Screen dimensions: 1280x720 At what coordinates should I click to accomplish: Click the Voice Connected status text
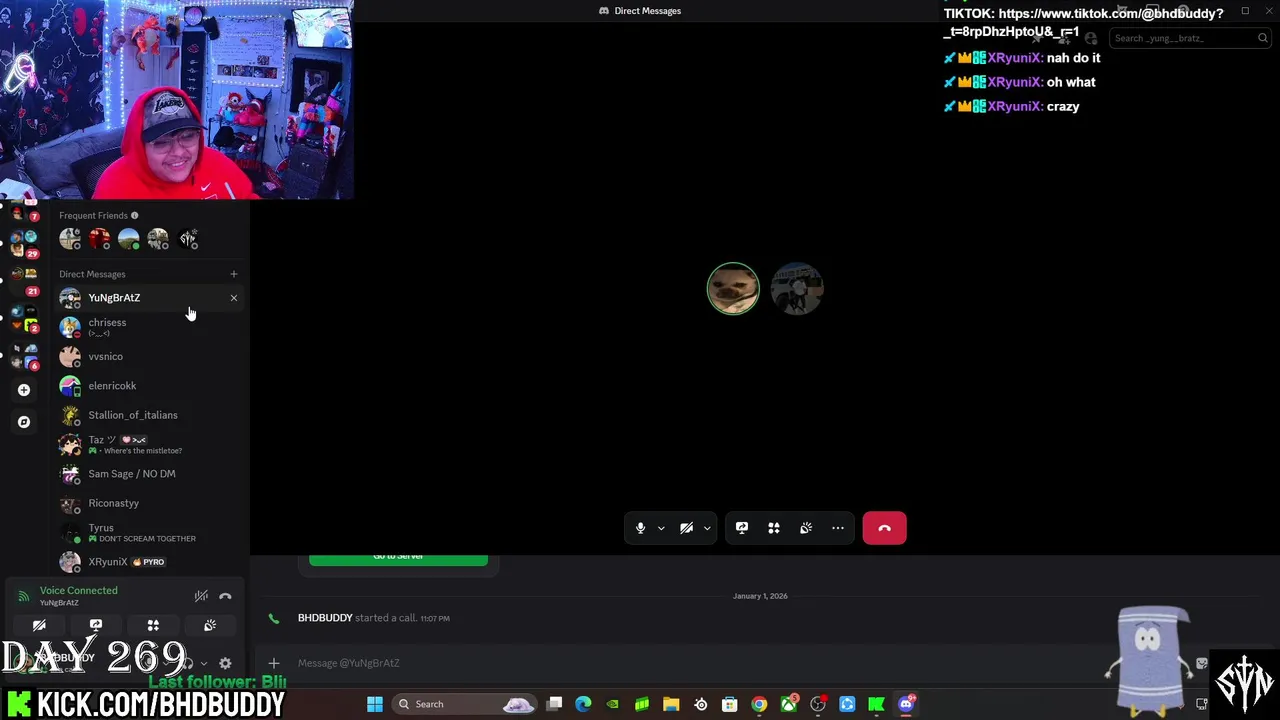(78, 590)
